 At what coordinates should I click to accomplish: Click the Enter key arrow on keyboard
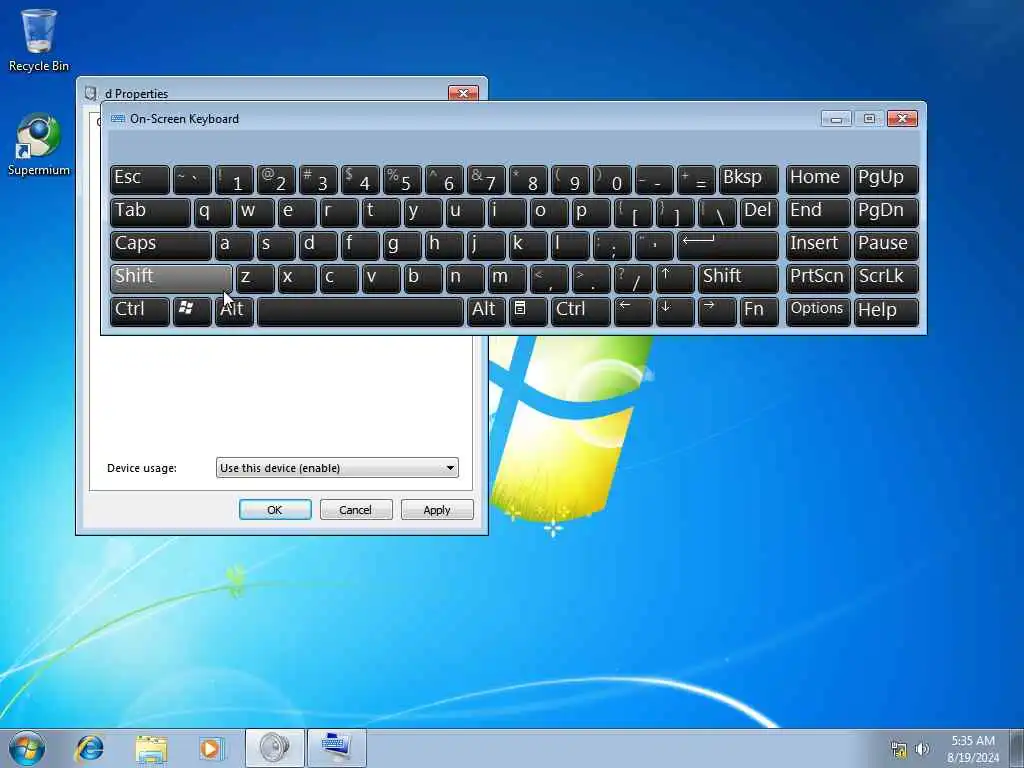click(728, 246)
